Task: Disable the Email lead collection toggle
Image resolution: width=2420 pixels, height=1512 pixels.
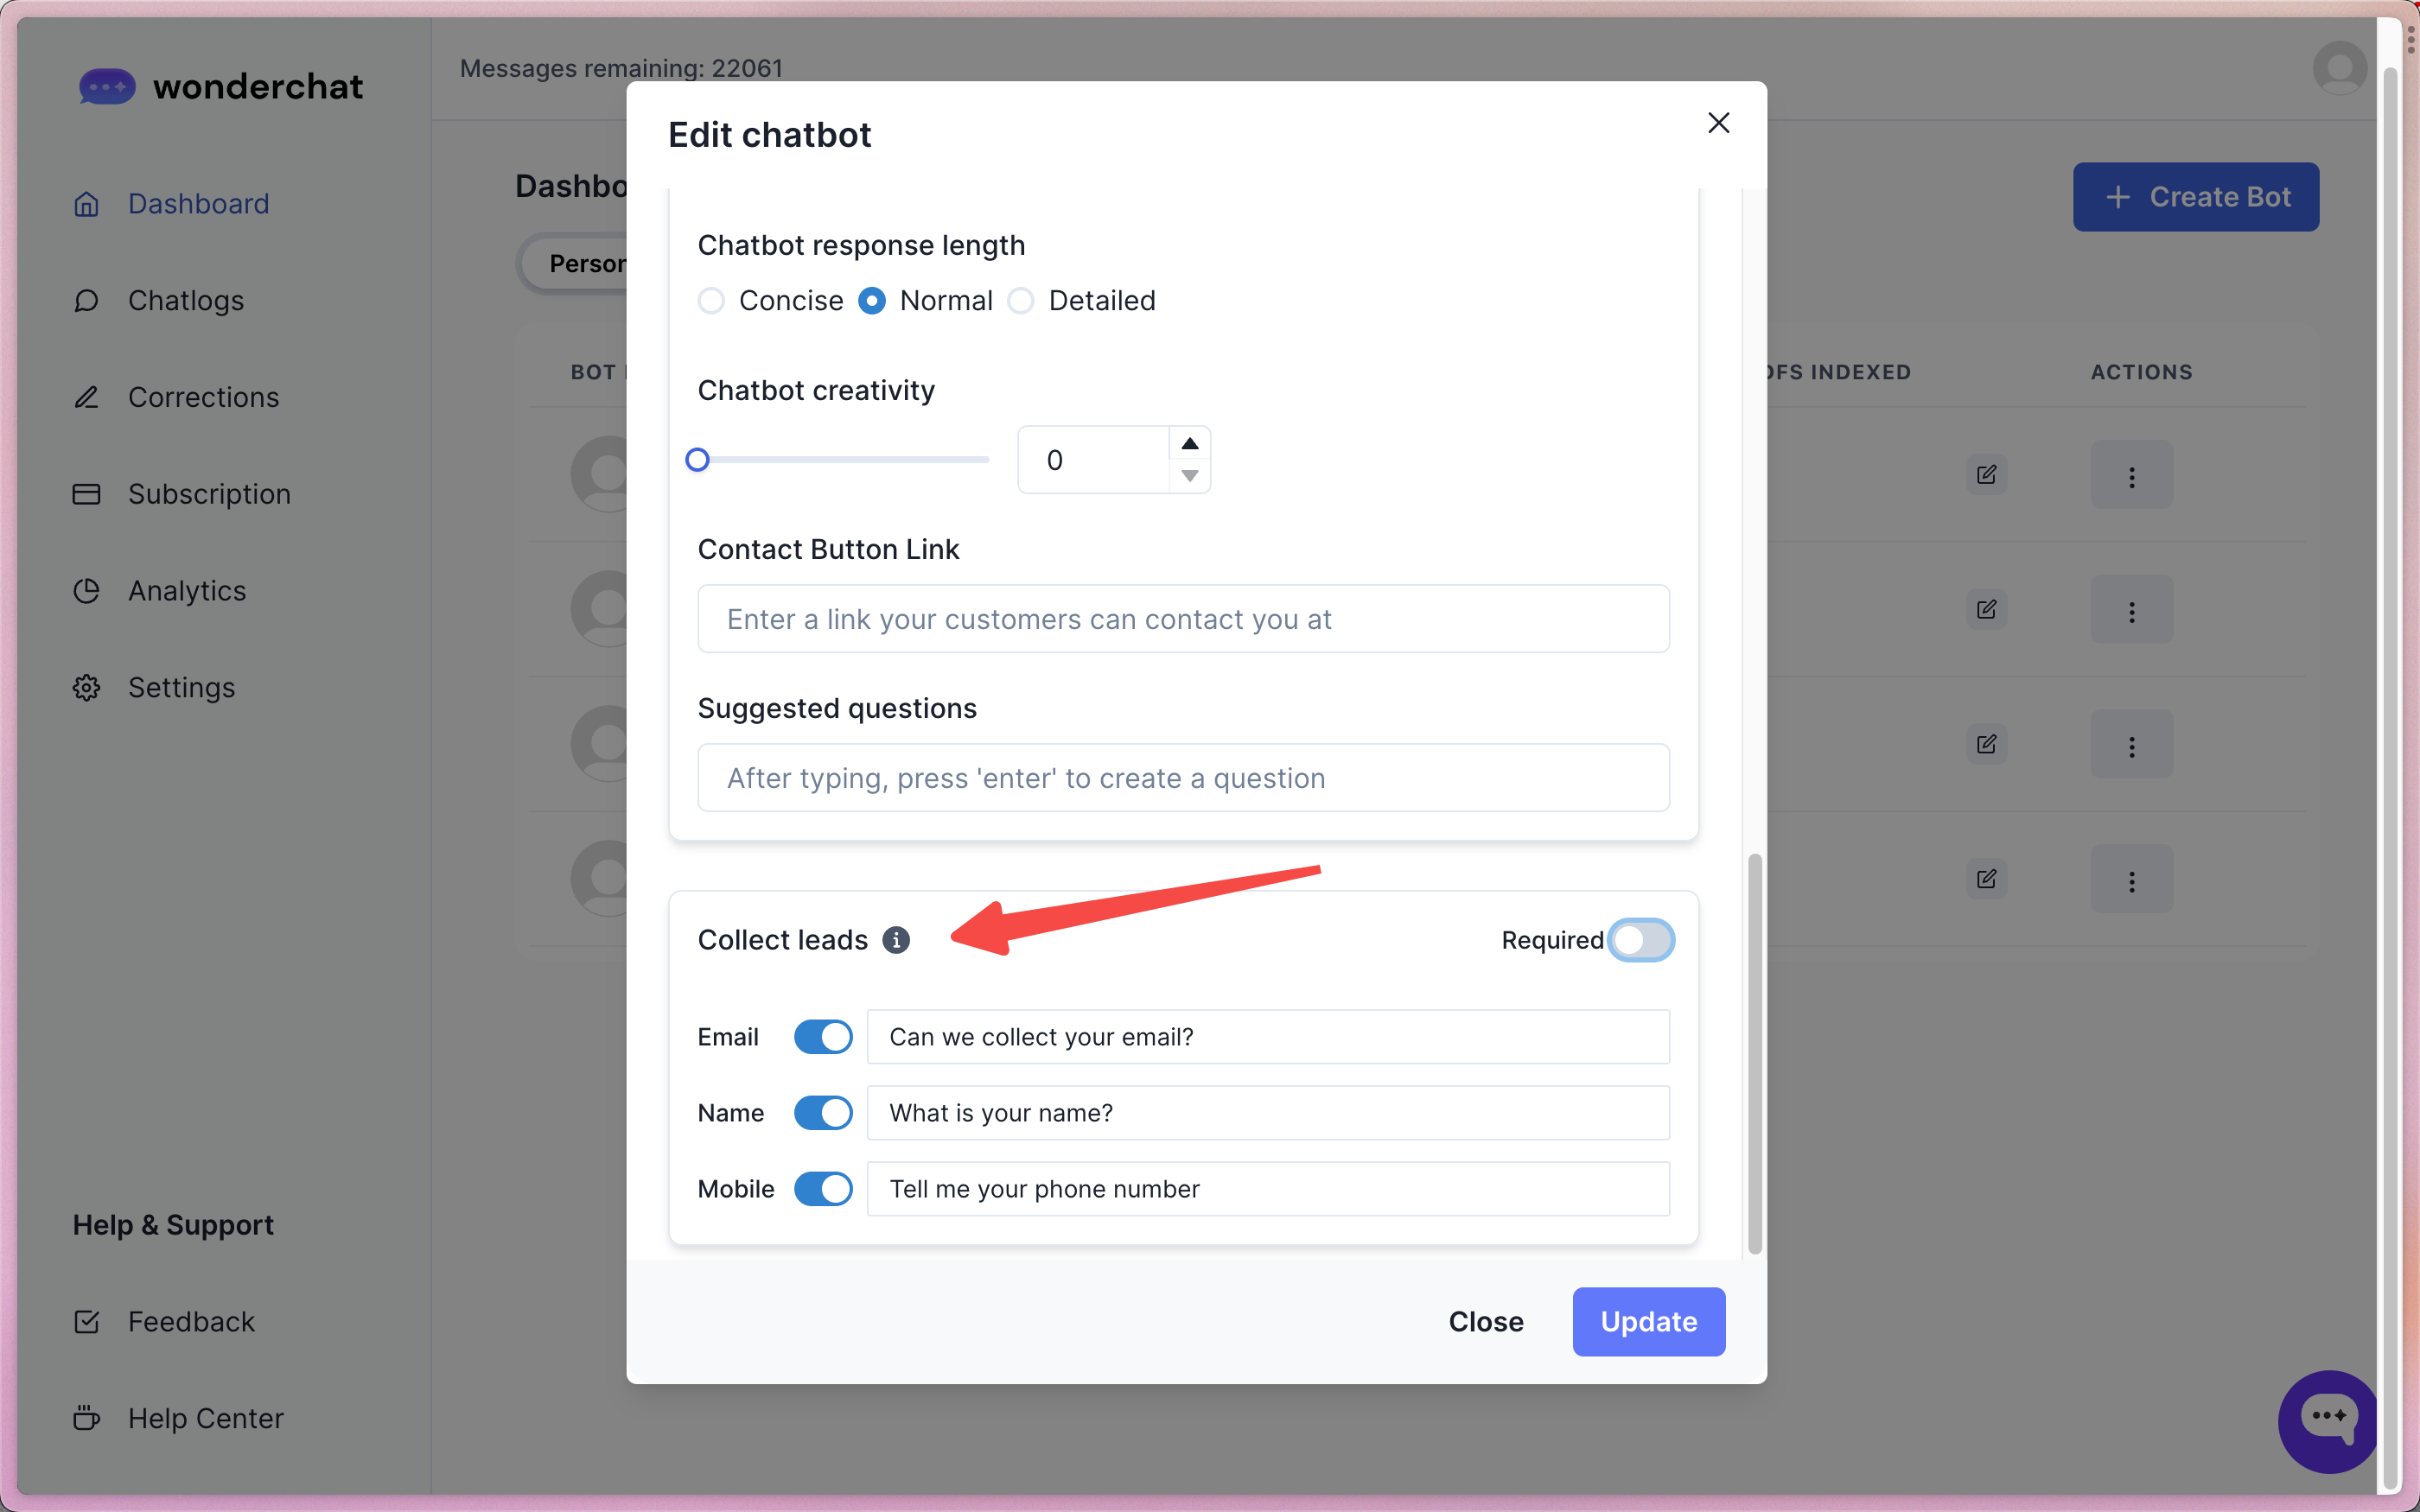Action: click(823, 1037)
